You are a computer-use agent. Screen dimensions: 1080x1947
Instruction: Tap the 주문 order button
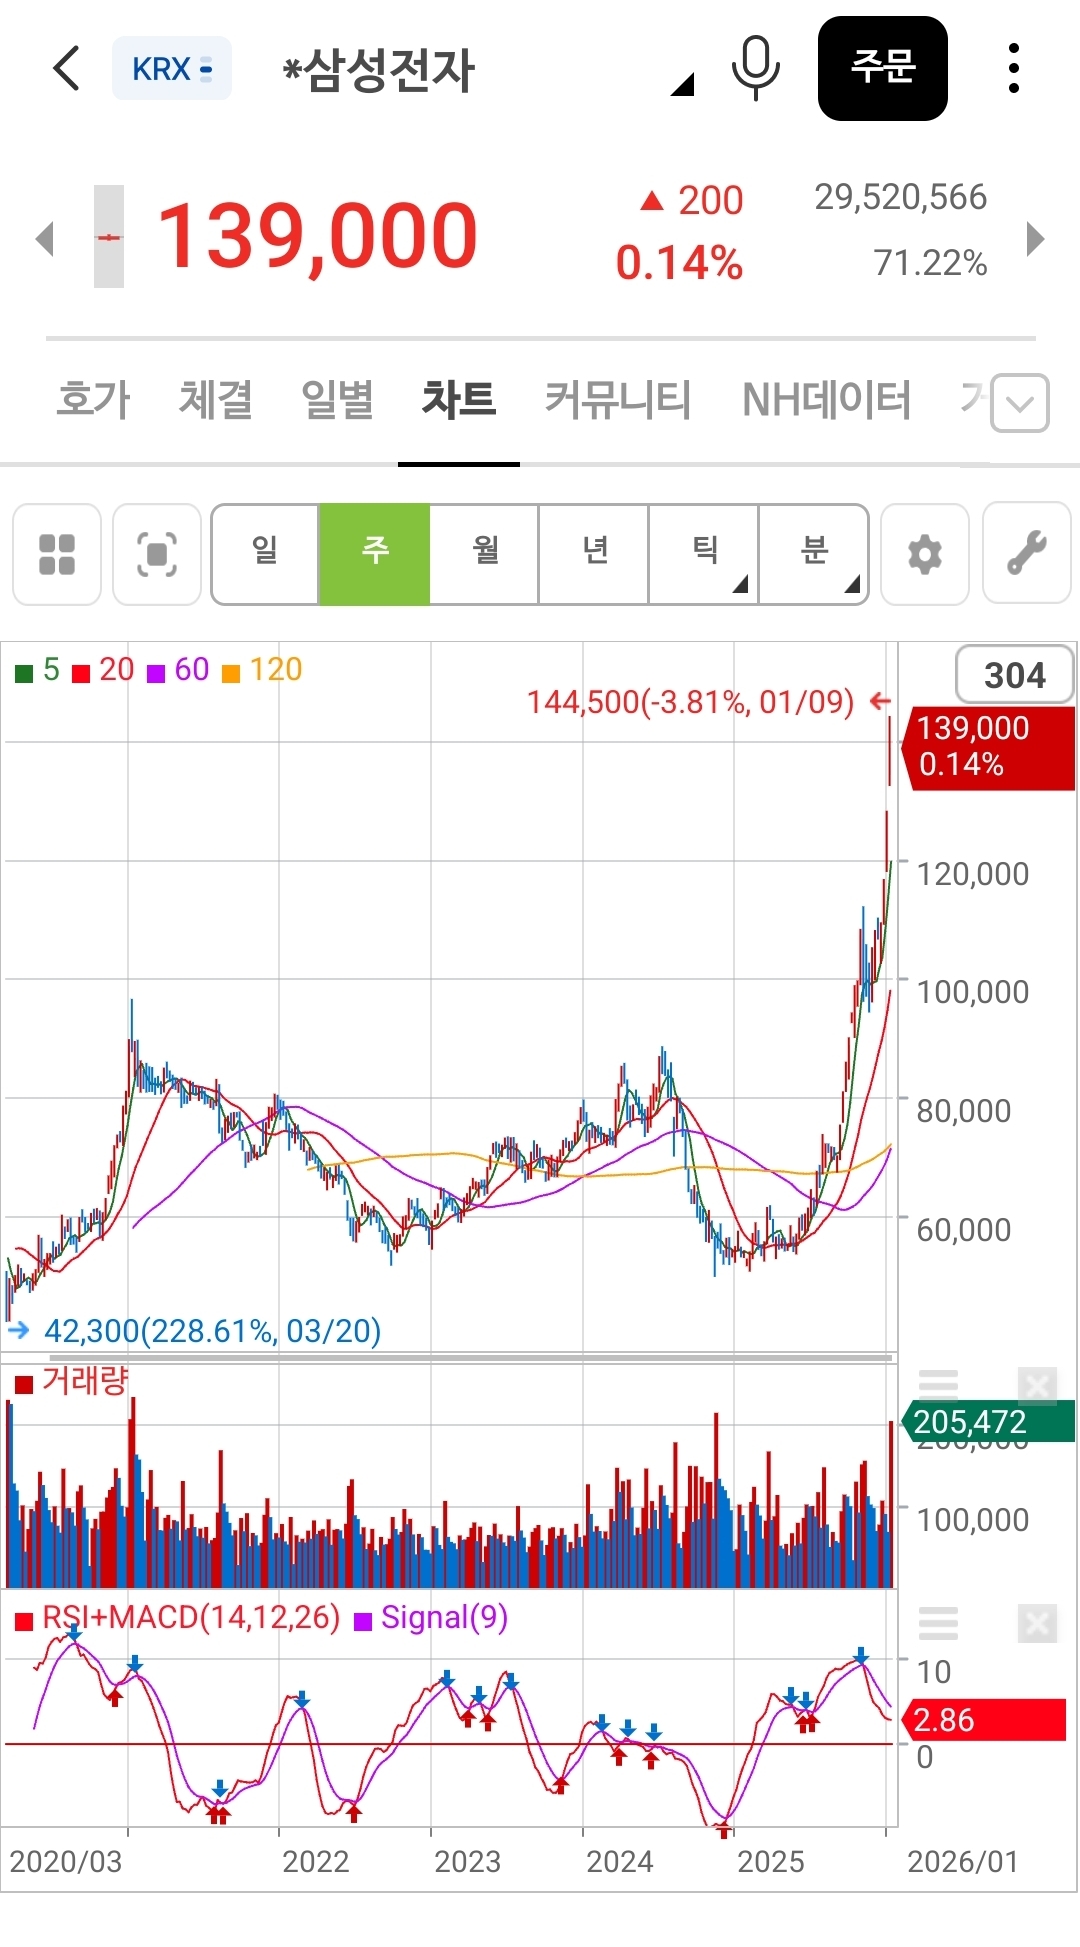click(x=883, y=68)
